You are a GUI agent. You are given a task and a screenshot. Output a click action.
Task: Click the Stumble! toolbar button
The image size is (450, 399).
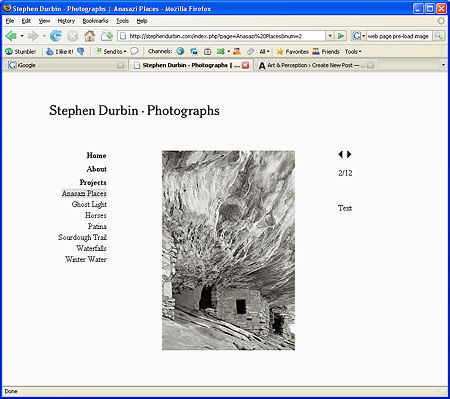coord(21,51)
